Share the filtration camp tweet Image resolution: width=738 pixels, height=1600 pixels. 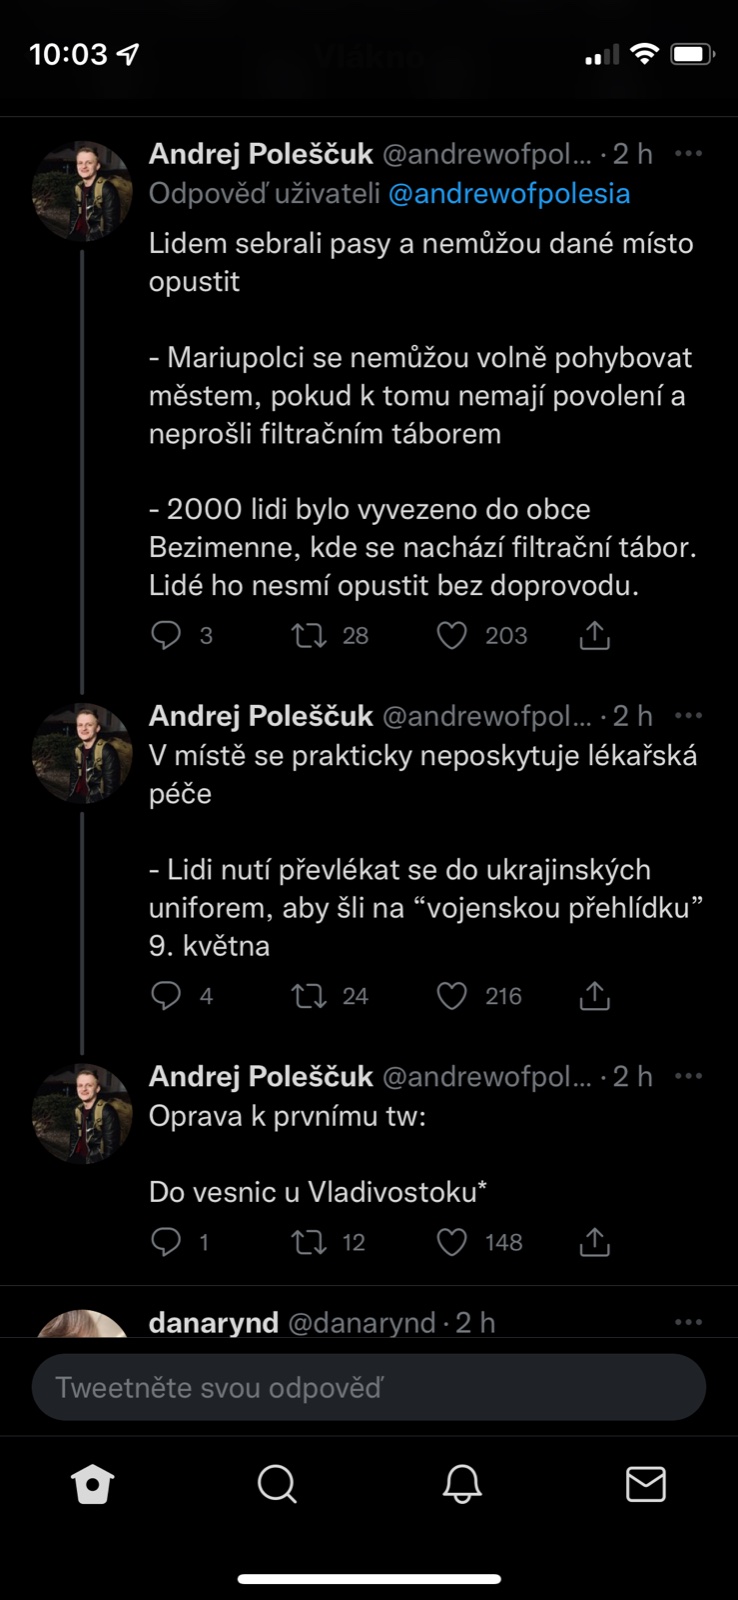(595, 635)
